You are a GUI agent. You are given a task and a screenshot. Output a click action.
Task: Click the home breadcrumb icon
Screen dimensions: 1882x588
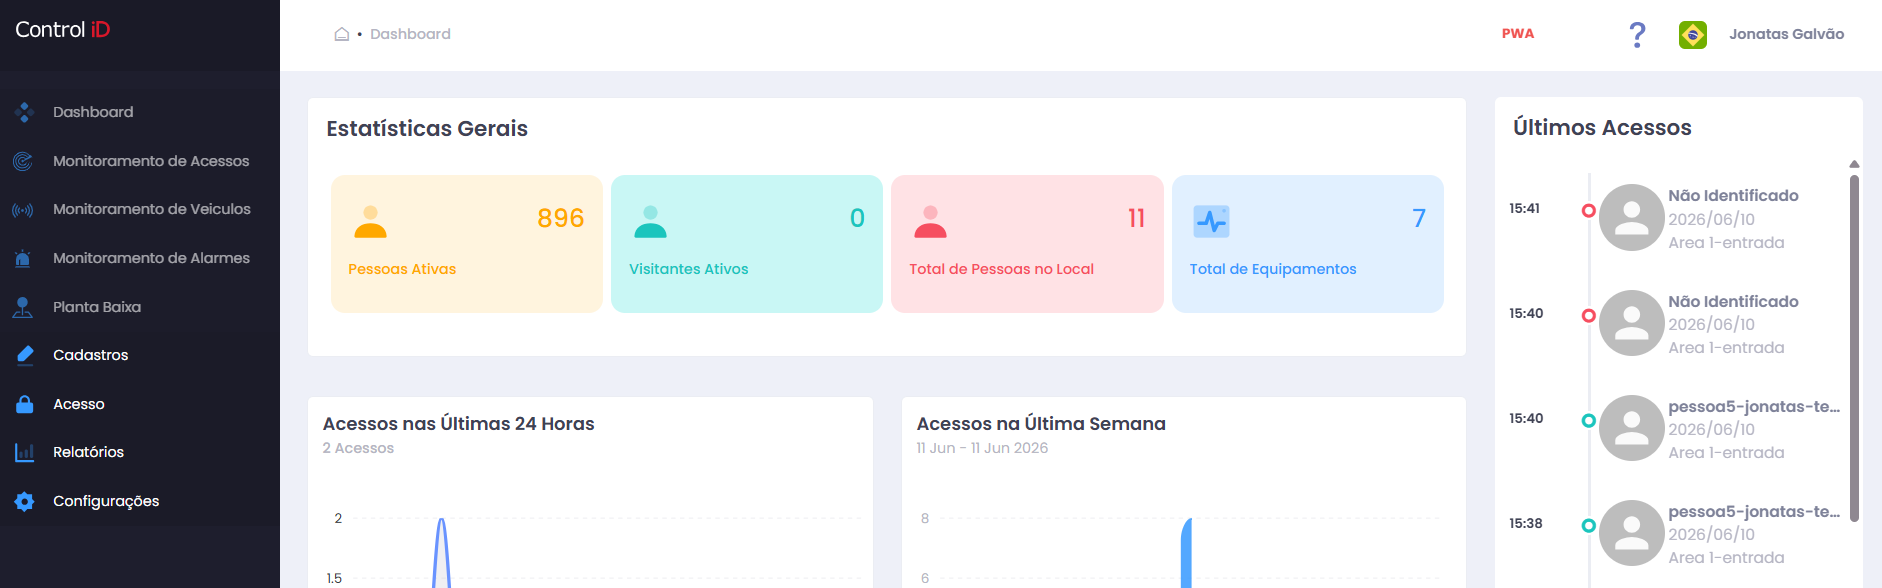341,34
